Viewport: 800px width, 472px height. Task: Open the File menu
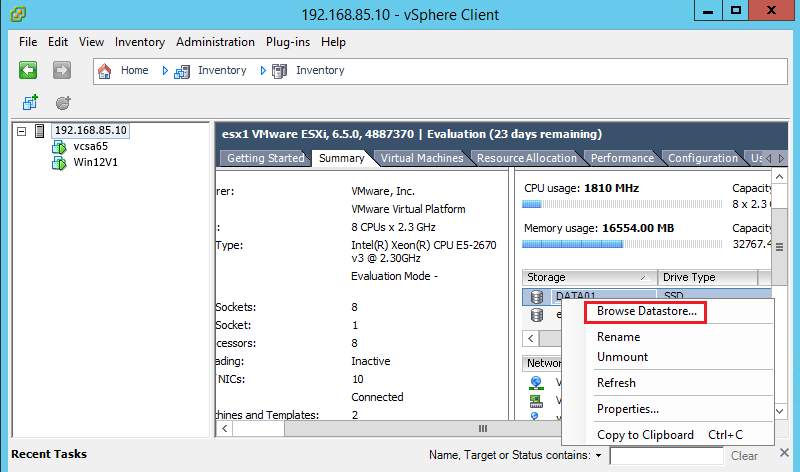(x=28, y=42)
